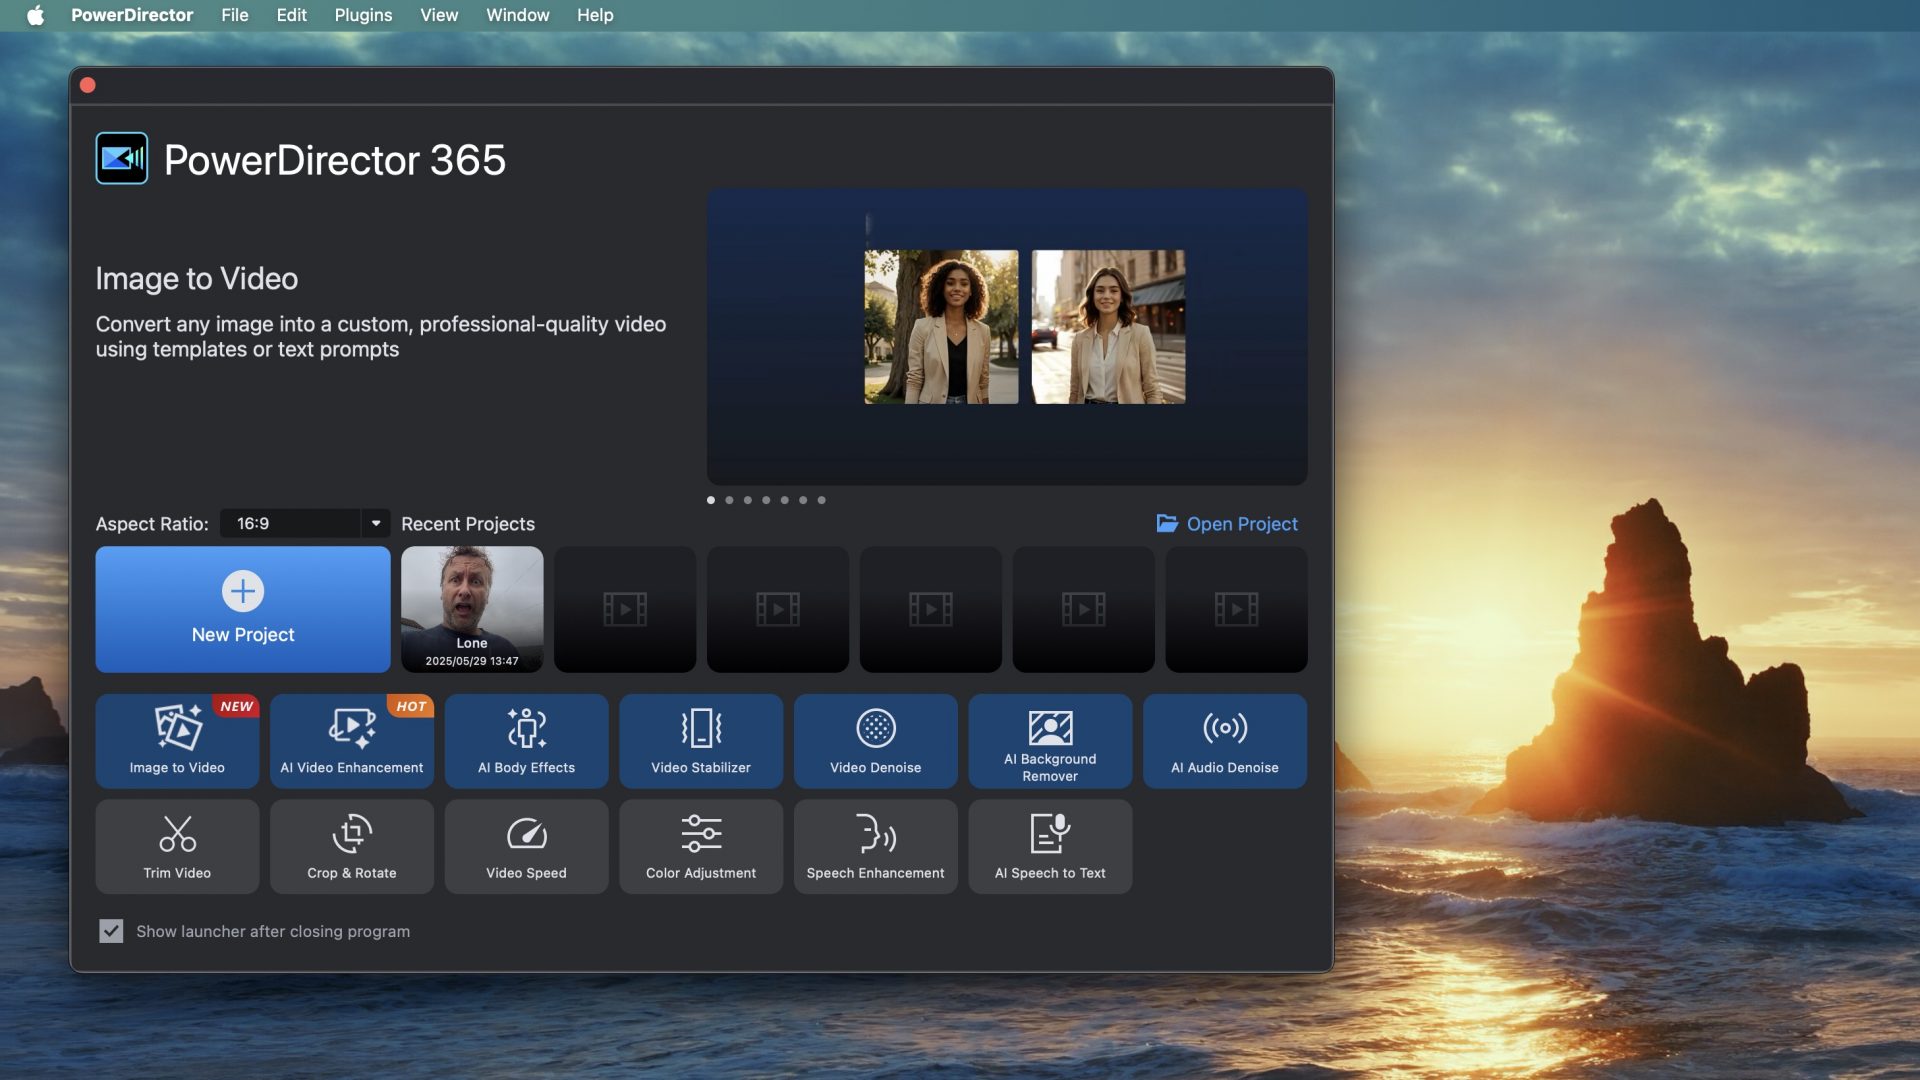Image resolution: width=1920 pixels, height=1080 pixels.
Task: Open AI Speech to Text tool
Action: pos(1050,846)
